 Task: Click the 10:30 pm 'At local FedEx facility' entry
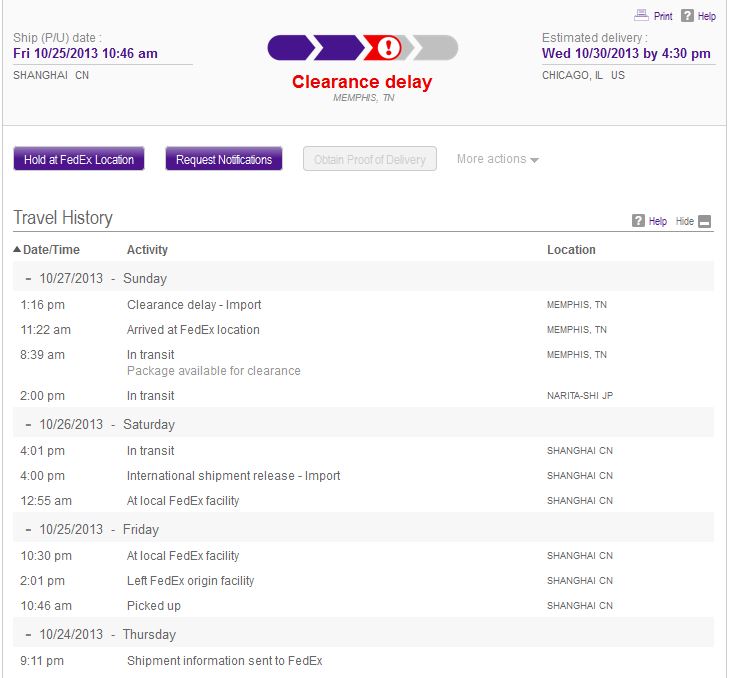point(183,555)
